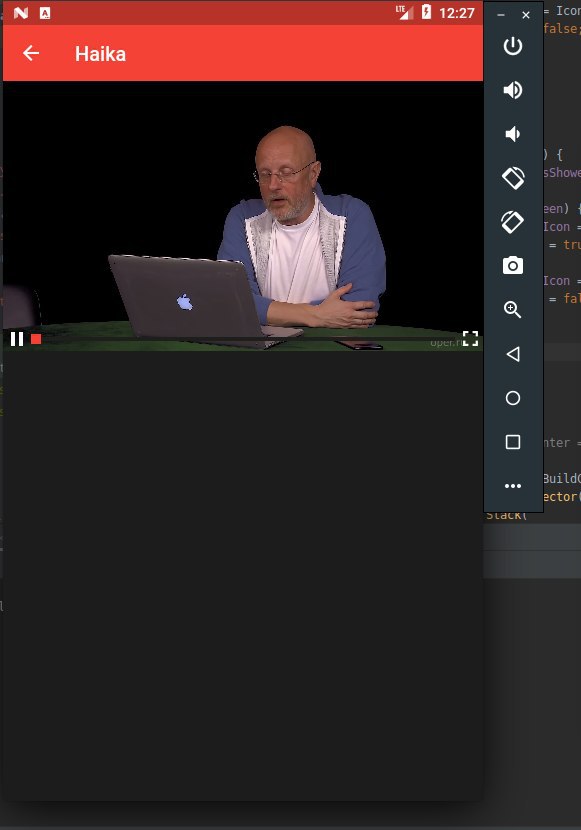Open the emulator extended controls (three dots)
The width and height of the screenshot is (581, 830).
point(513,486)
